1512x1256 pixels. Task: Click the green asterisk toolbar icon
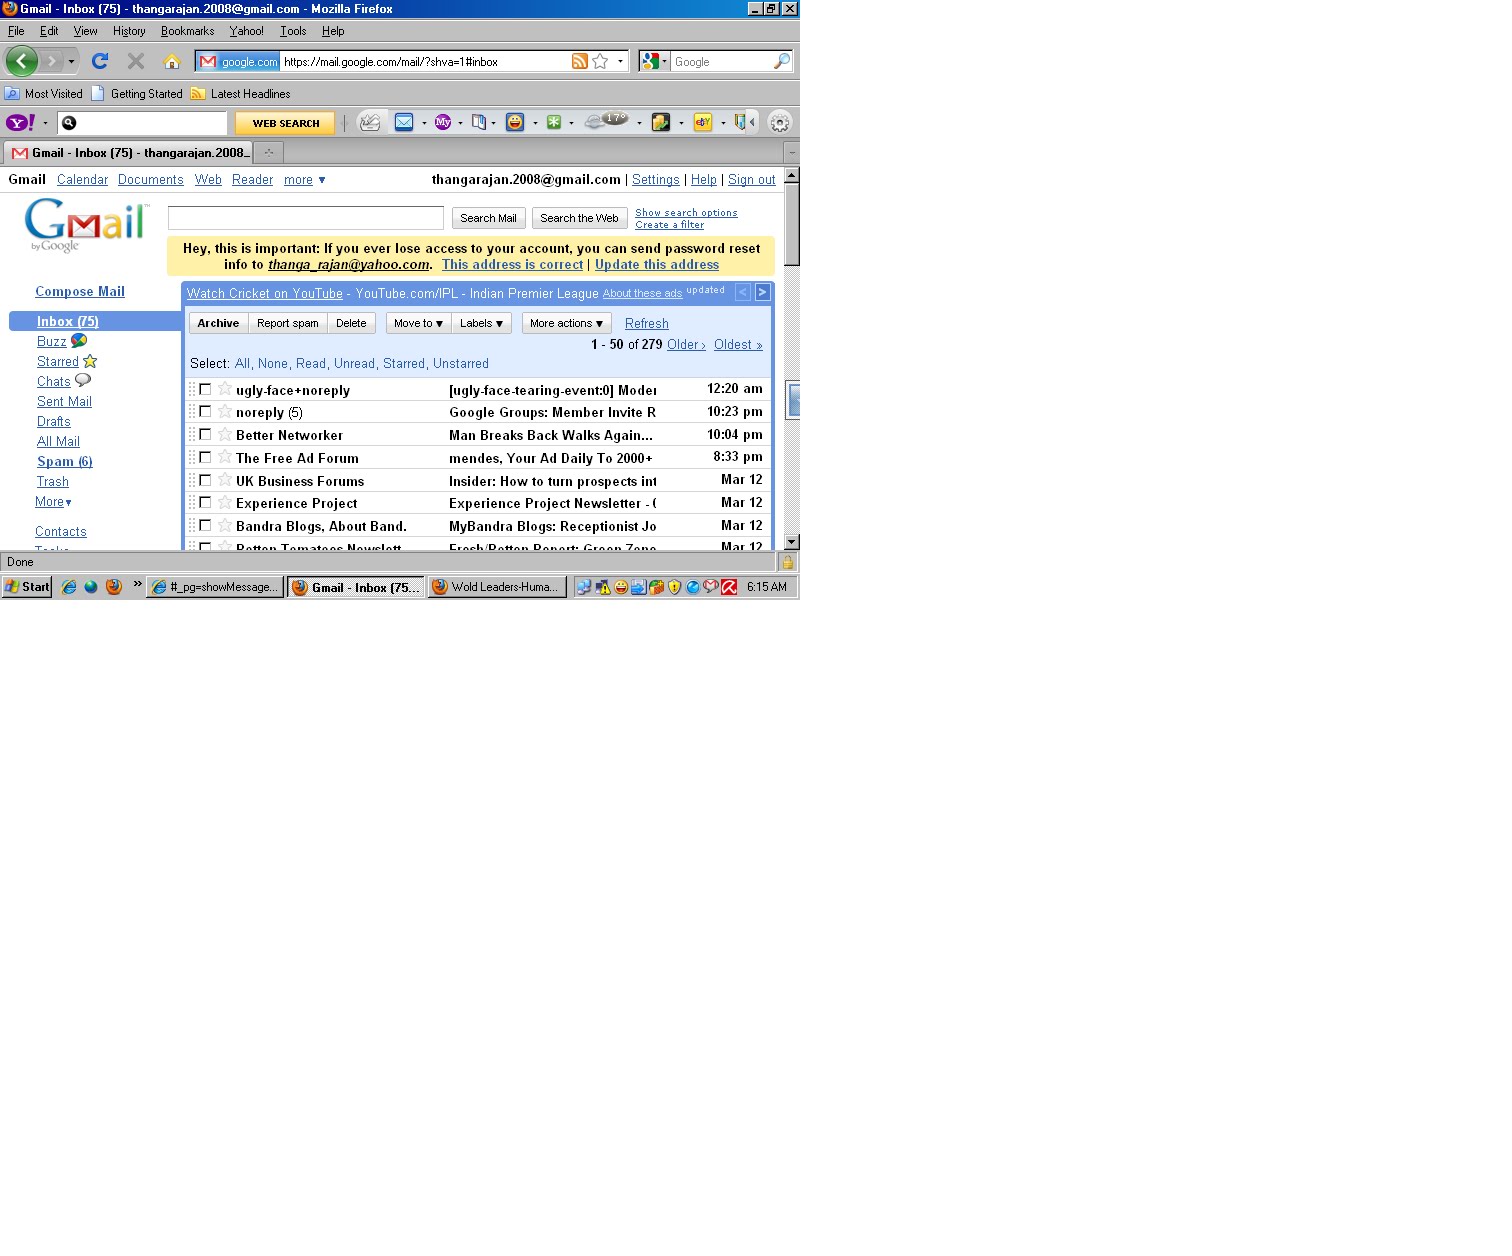[x=553, y=122]
